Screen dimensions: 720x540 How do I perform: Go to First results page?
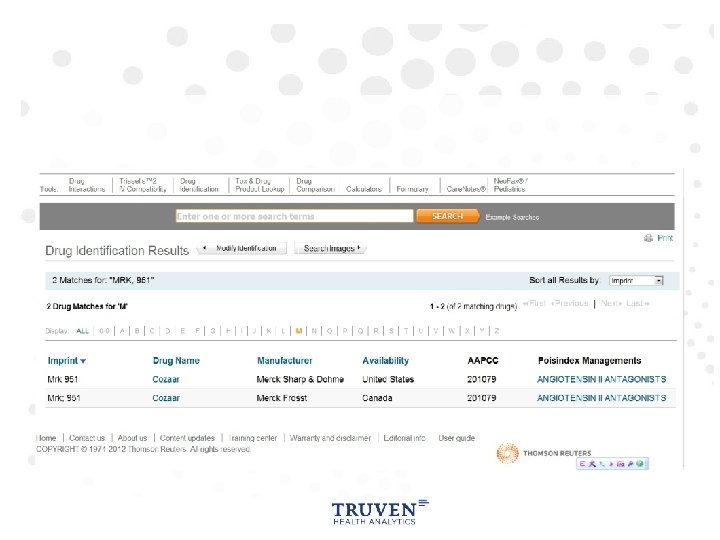(535, 303)
